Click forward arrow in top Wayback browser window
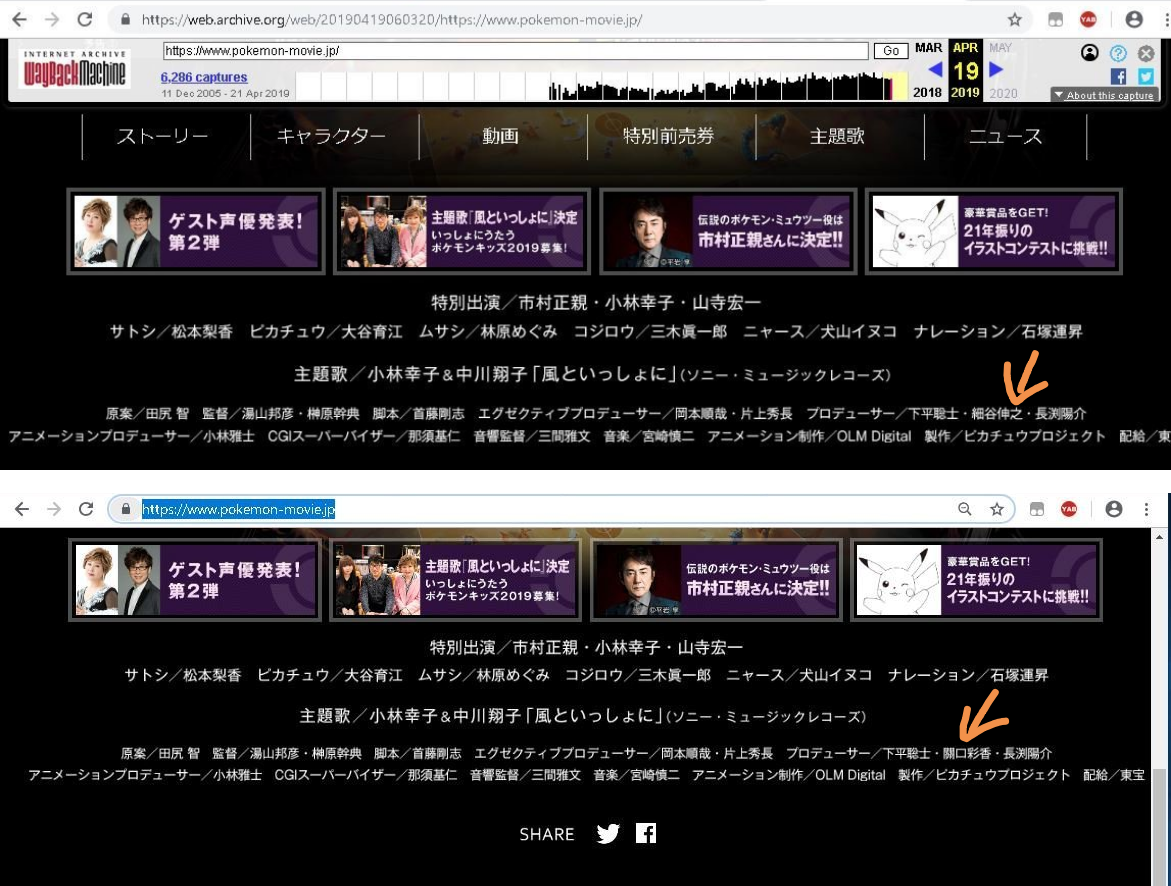Image resolution: width=1171 pixels, height=886 pixels. 52,19
